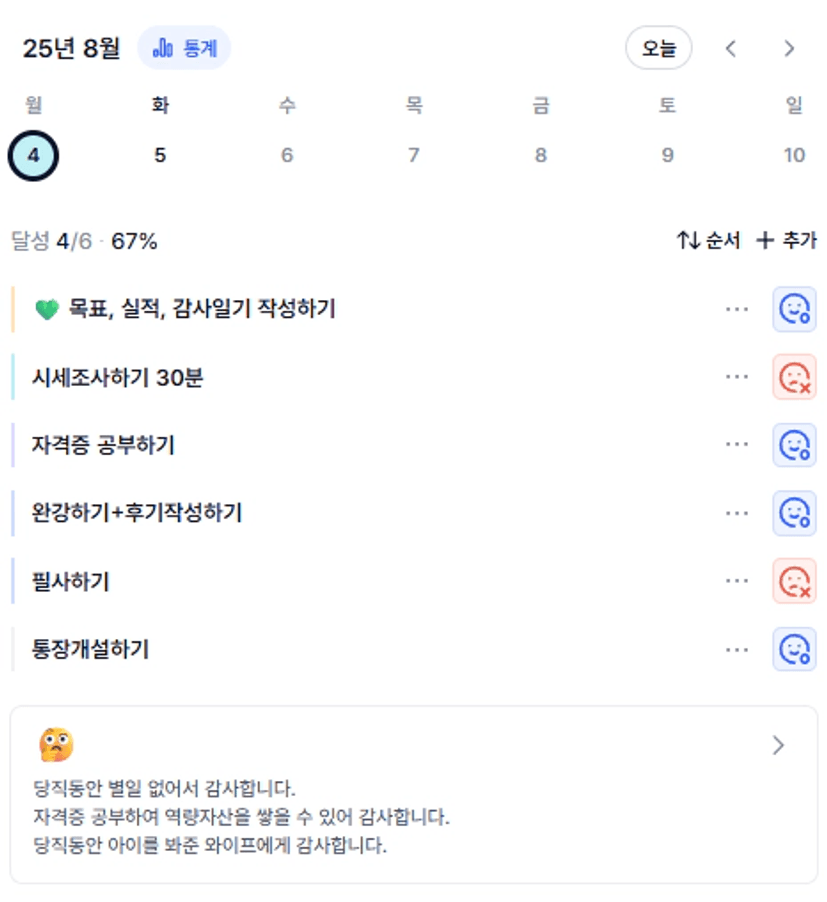
Task: Open the 통계 statistics view
Action: coord(184,48)
